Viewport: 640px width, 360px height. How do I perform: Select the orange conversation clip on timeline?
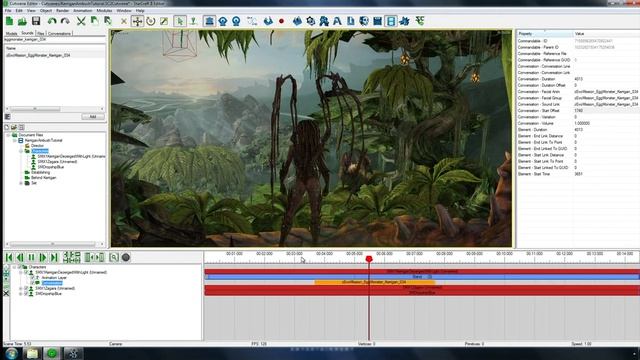click(374, 282)
